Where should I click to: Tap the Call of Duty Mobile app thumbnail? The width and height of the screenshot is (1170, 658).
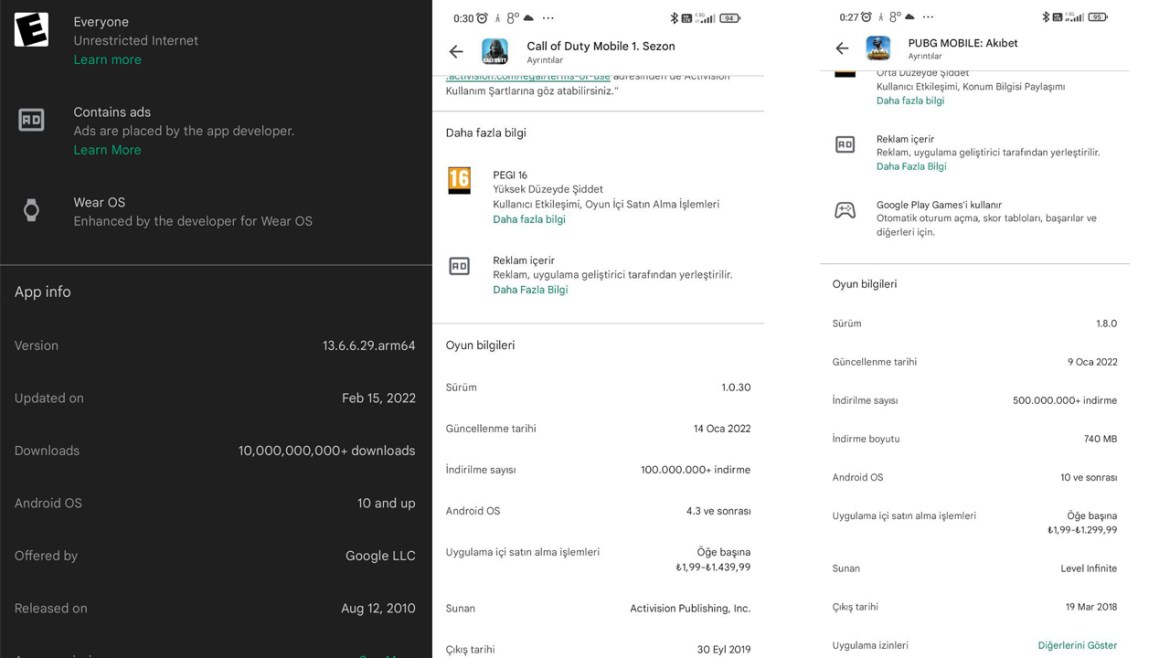pos(495,51)
